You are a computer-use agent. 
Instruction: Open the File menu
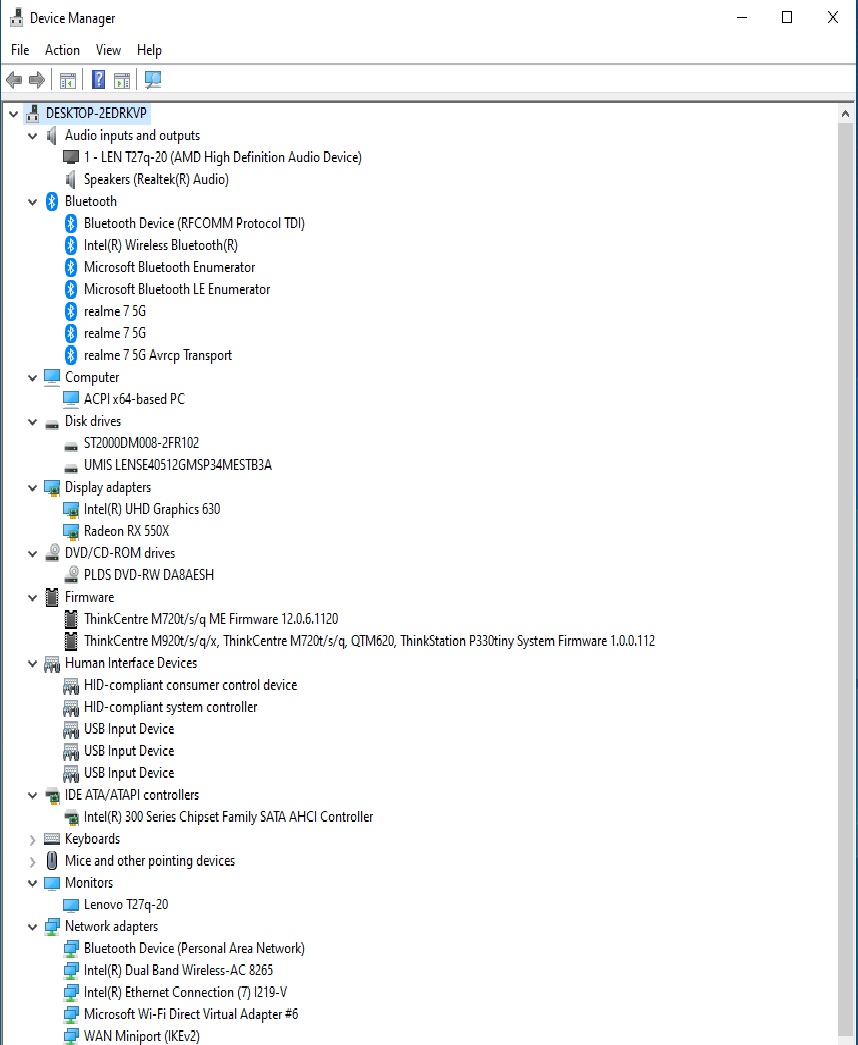[20, 50]
